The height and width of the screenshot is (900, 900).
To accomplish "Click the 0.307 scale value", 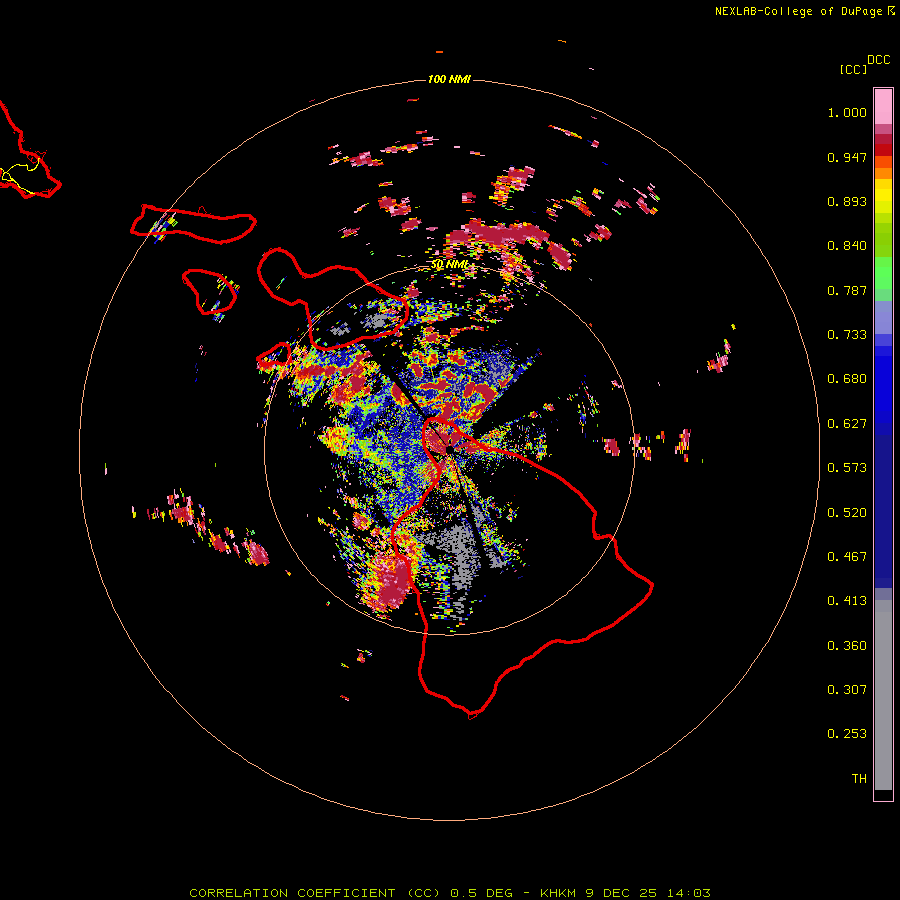I will click(847, 689).
